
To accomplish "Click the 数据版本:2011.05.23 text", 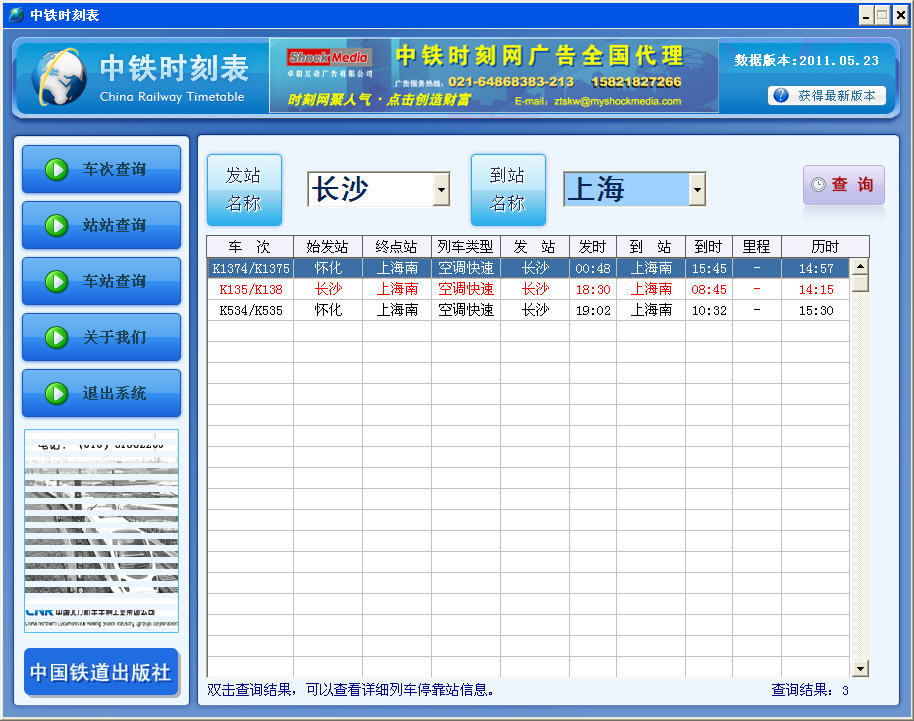I will [806, 60].
